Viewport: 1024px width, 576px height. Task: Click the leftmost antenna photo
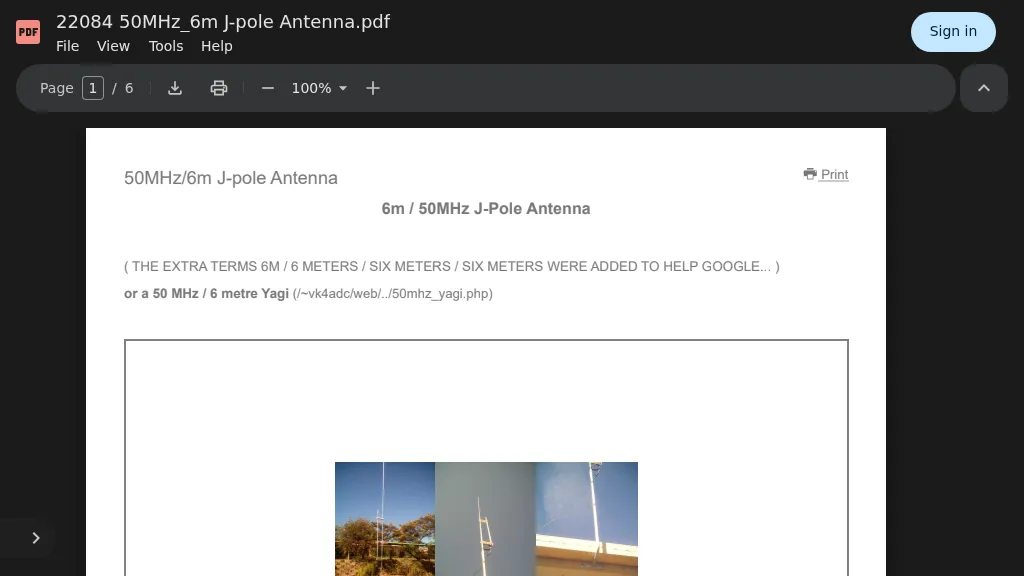click(x=385, y=519)
